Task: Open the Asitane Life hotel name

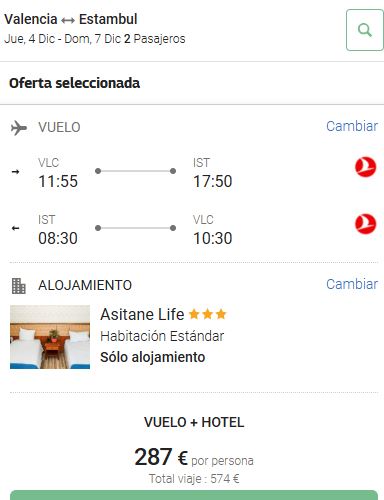Action: point(142,314)
